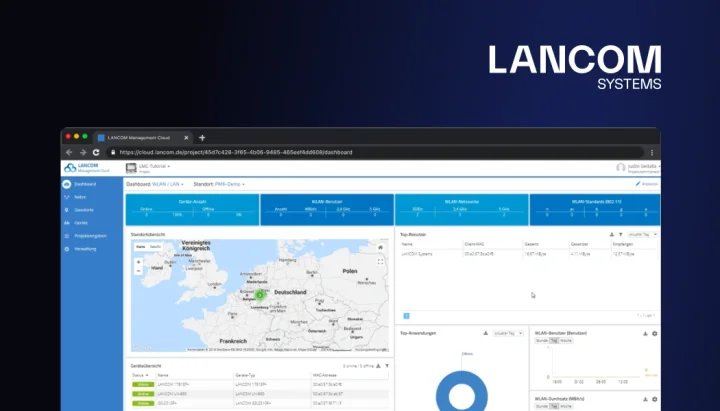Viewport: 720px width, 411px height.
Task: Download WLAN-Durchsatz chart data
Action: [645, 400]
